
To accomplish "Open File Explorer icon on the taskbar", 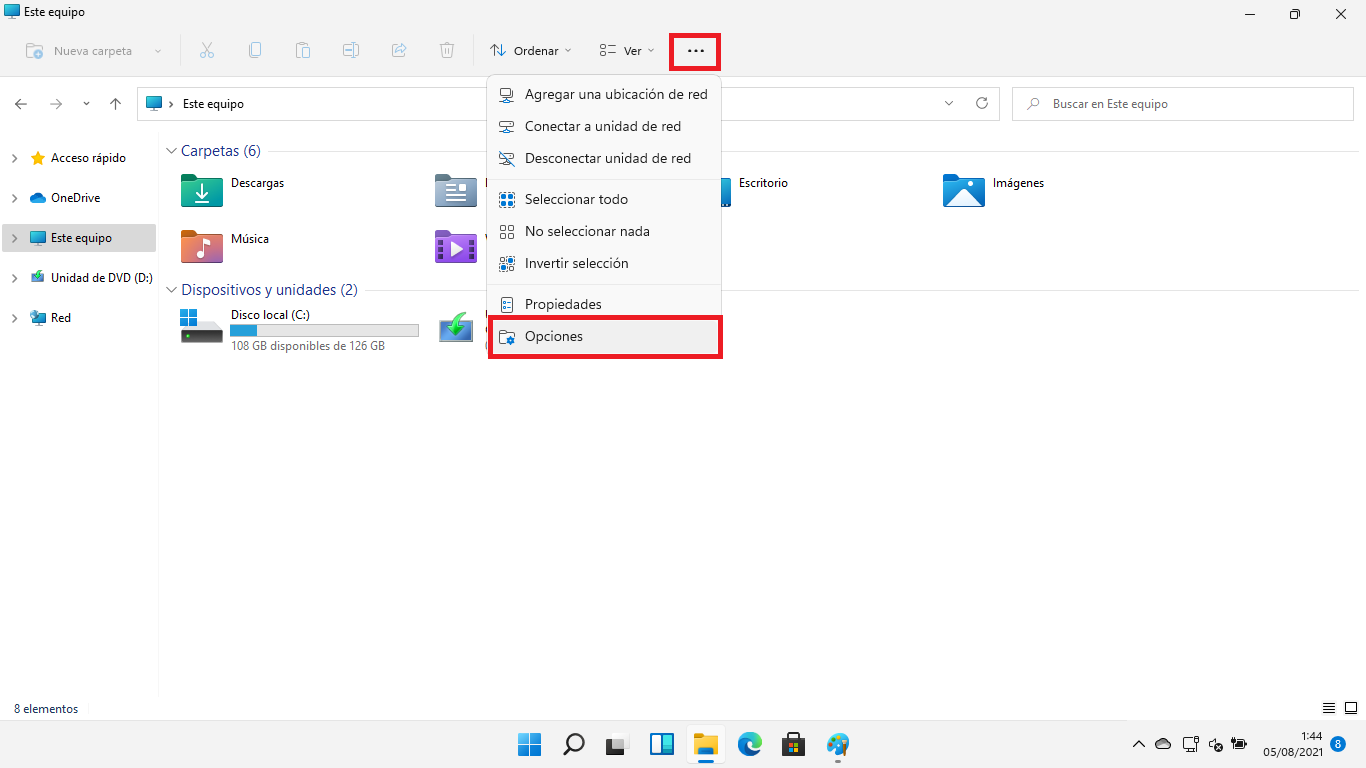I will click(705, 744).
